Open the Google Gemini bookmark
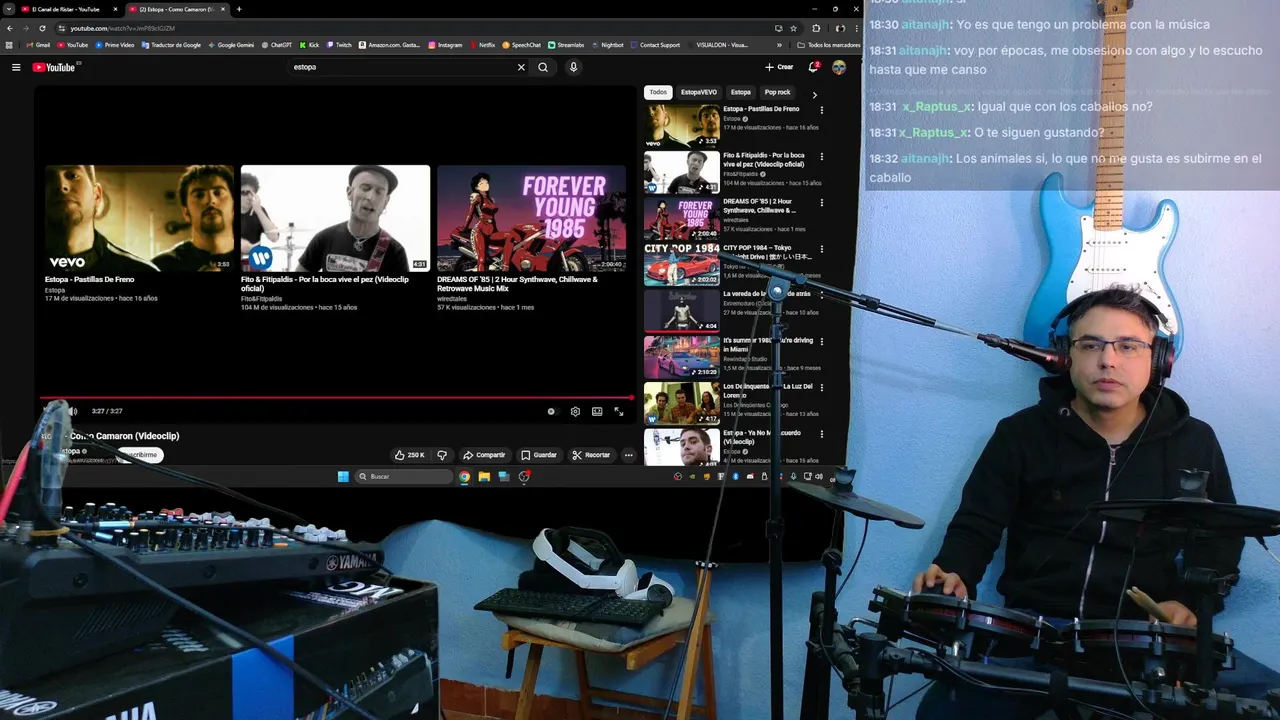Image resolution: width=1280 pixels, height=720 pixels. pos(231,45)
